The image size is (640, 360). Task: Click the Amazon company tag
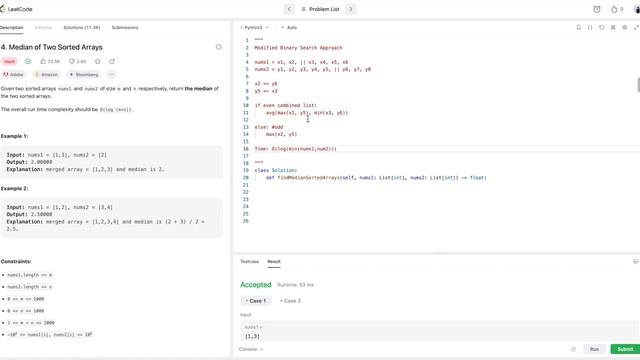(46, 75)
